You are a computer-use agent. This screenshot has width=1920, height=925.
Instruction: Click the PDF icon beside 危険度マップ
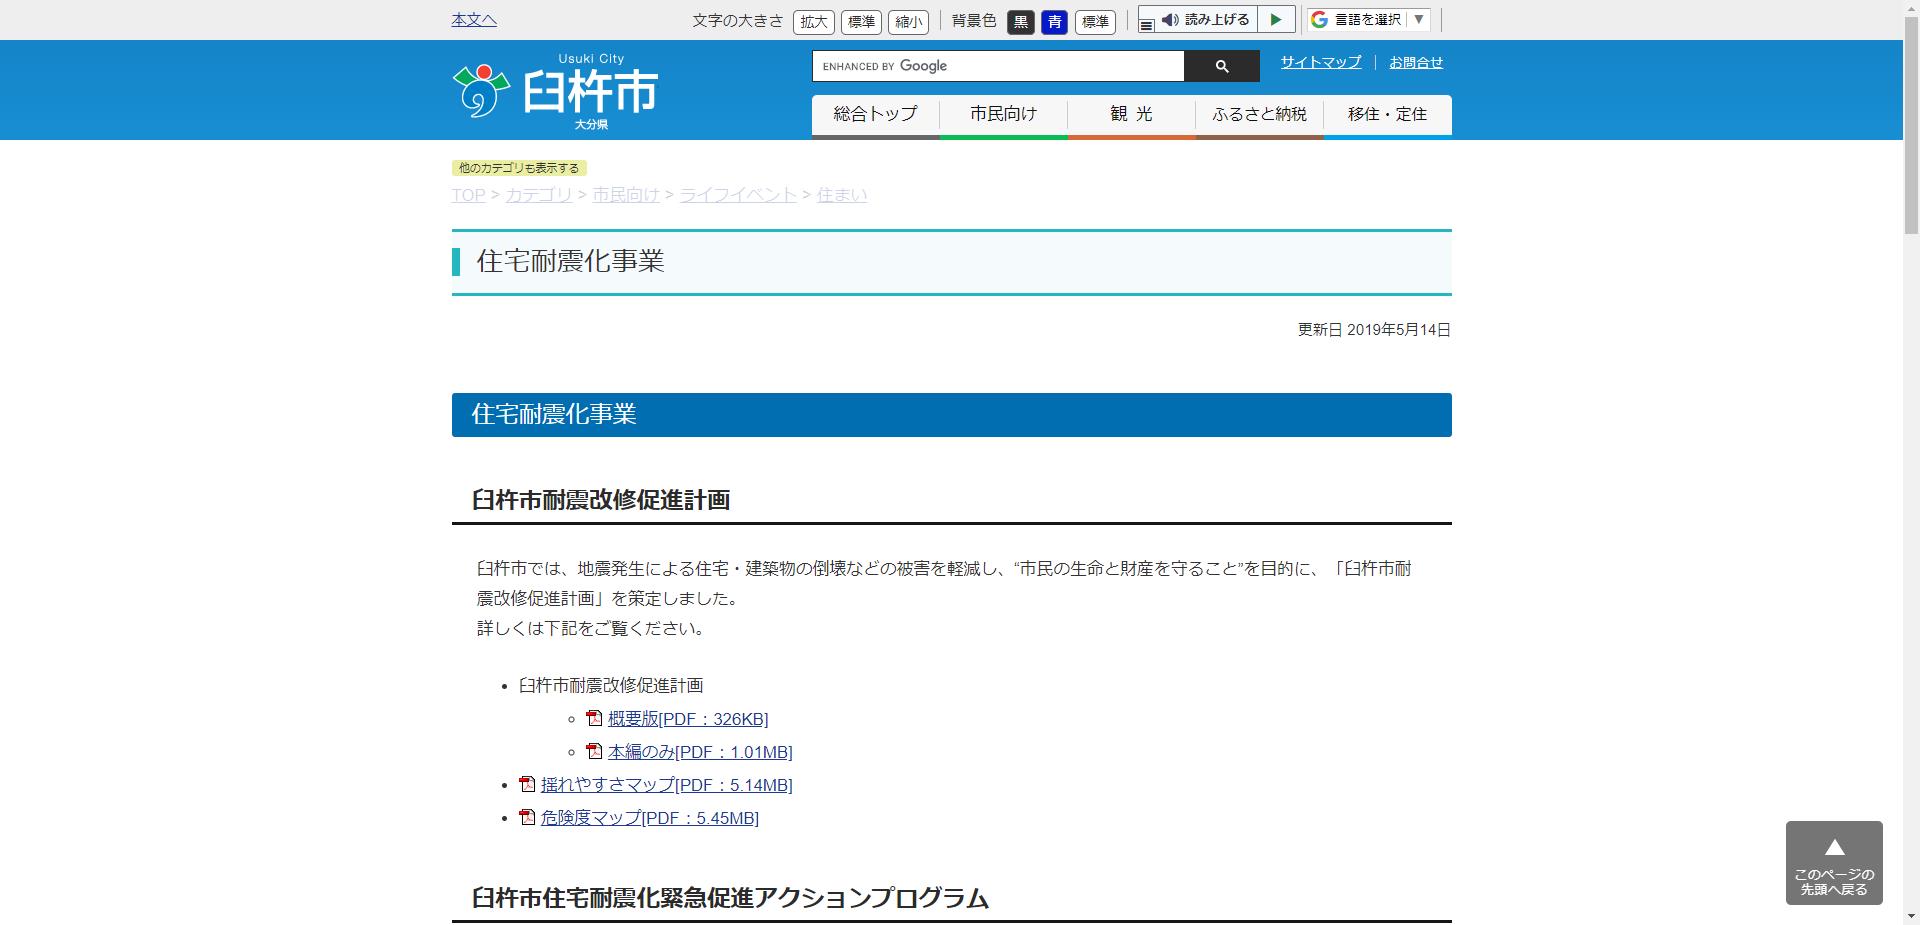point(526,817)
